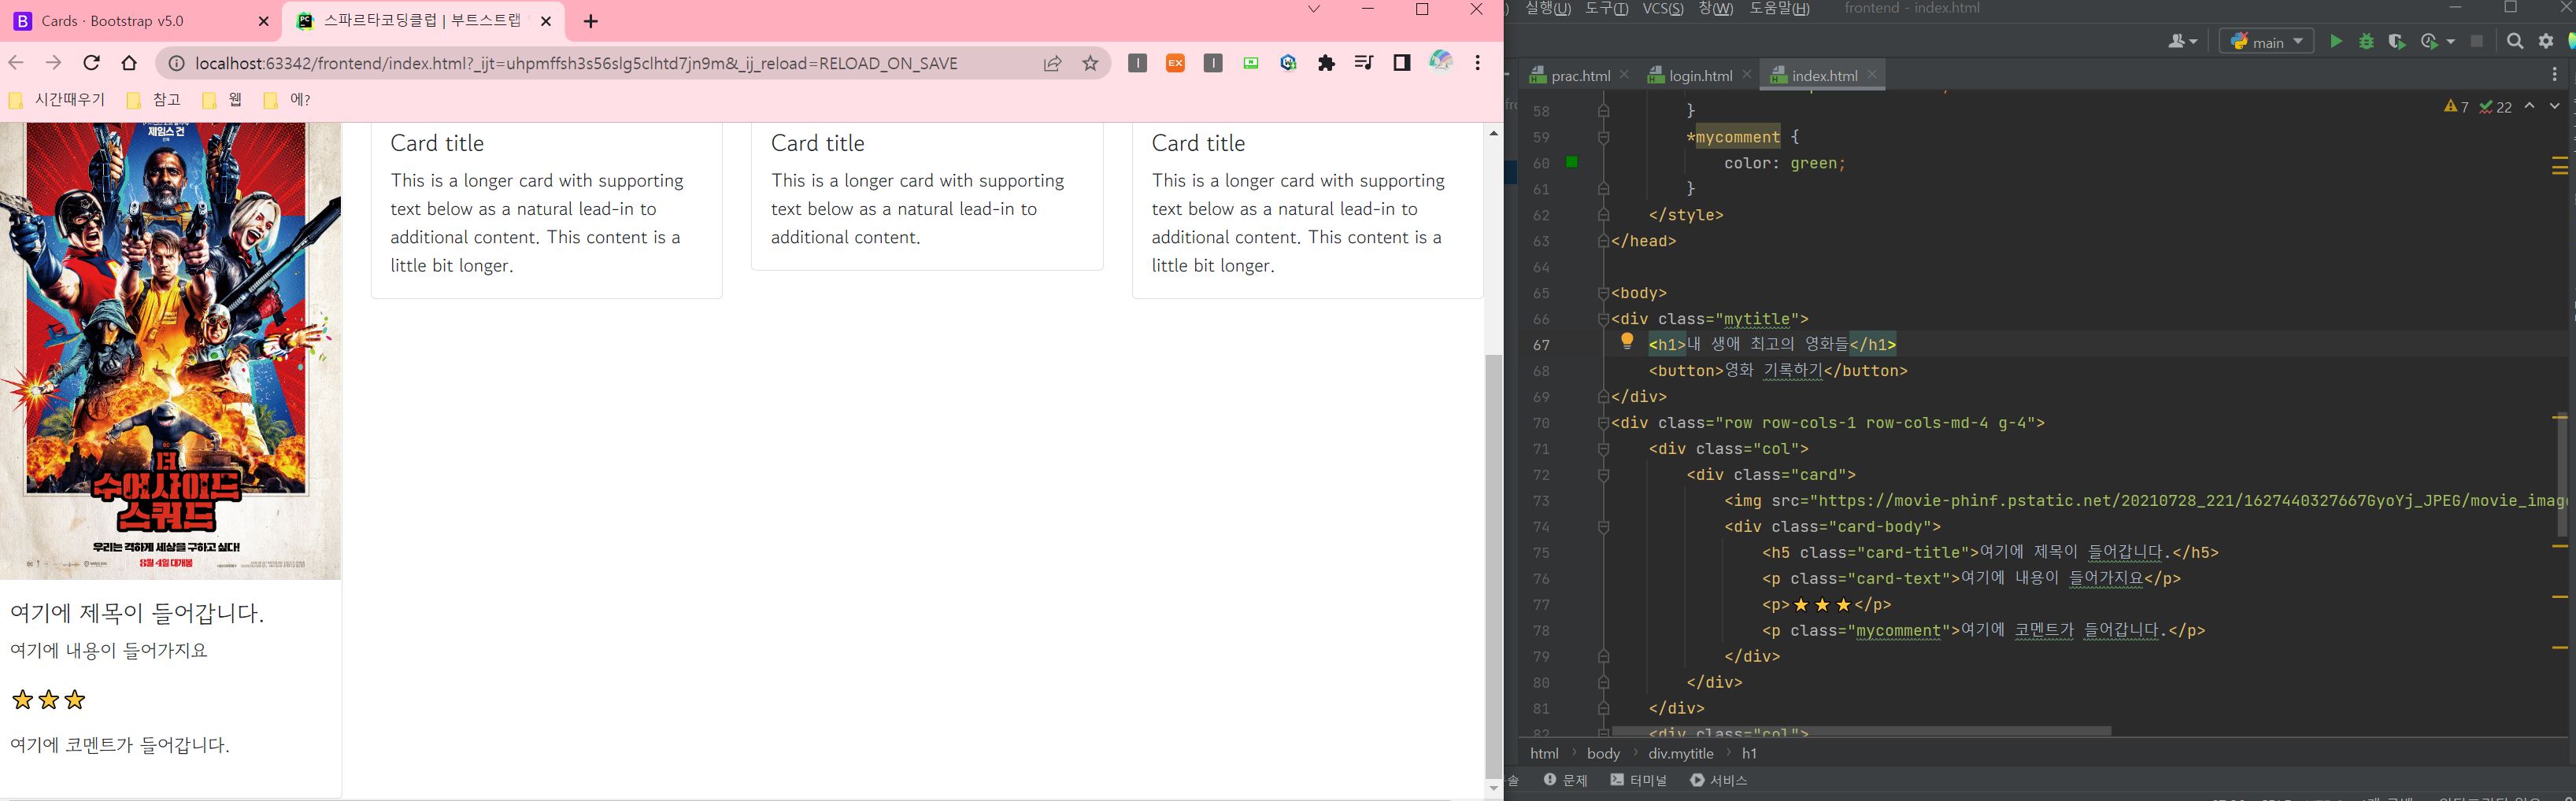Click the Suicide Squad movie poster image
Screen dimensions: 2576x801
tap(170, 350)
